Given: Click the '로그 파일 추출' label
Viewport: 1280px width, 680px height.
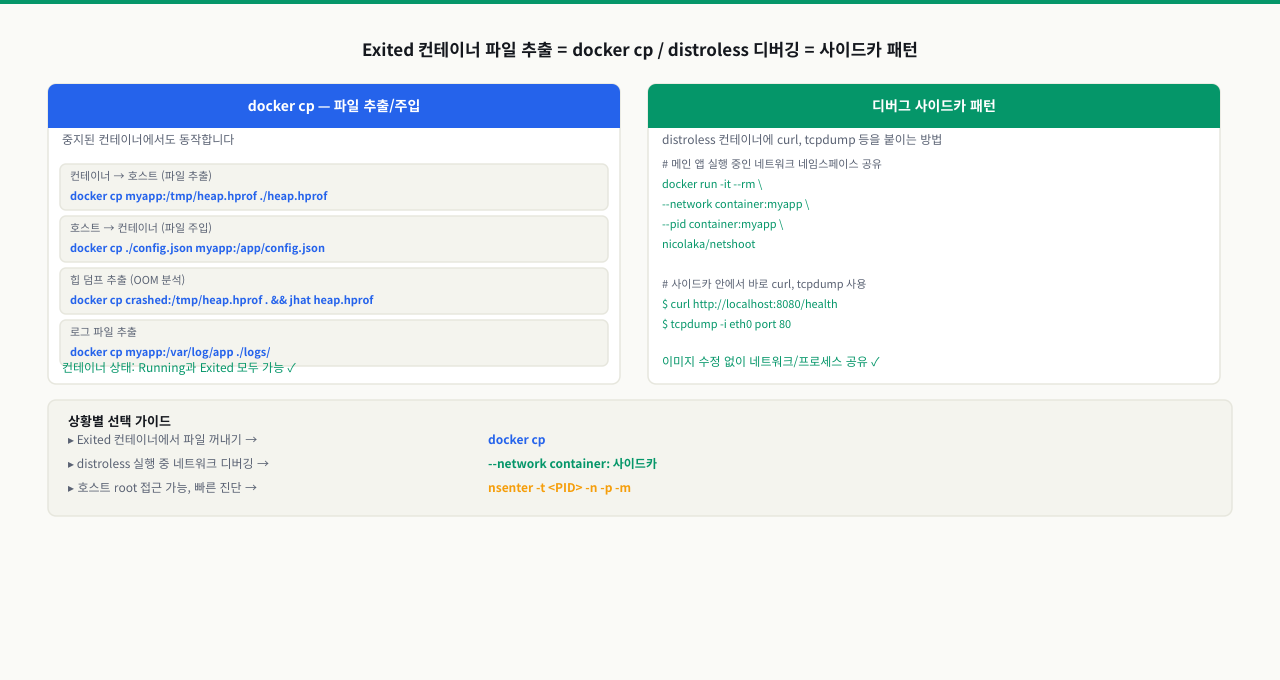Looking at the screenshot, I should coord(103,332).
